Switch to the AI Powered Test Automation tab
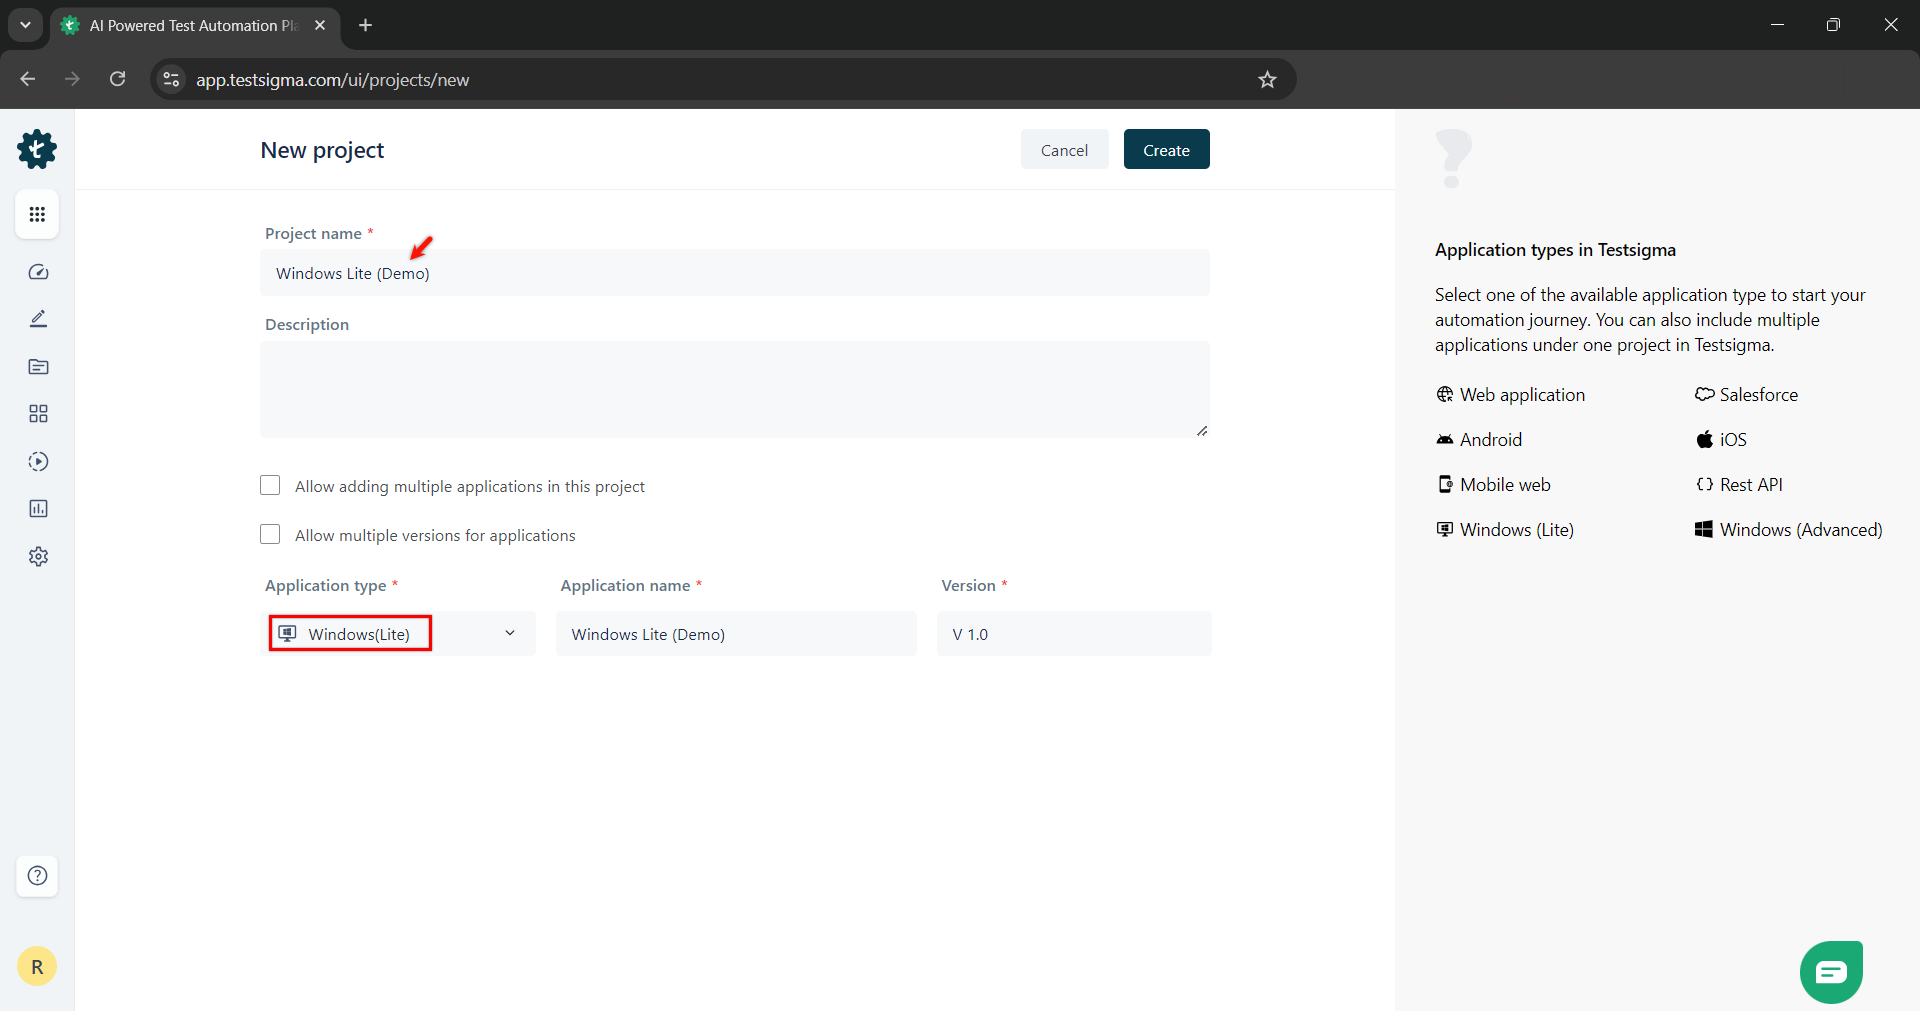Viewport: 1920px width, 1011px height. 193,26
